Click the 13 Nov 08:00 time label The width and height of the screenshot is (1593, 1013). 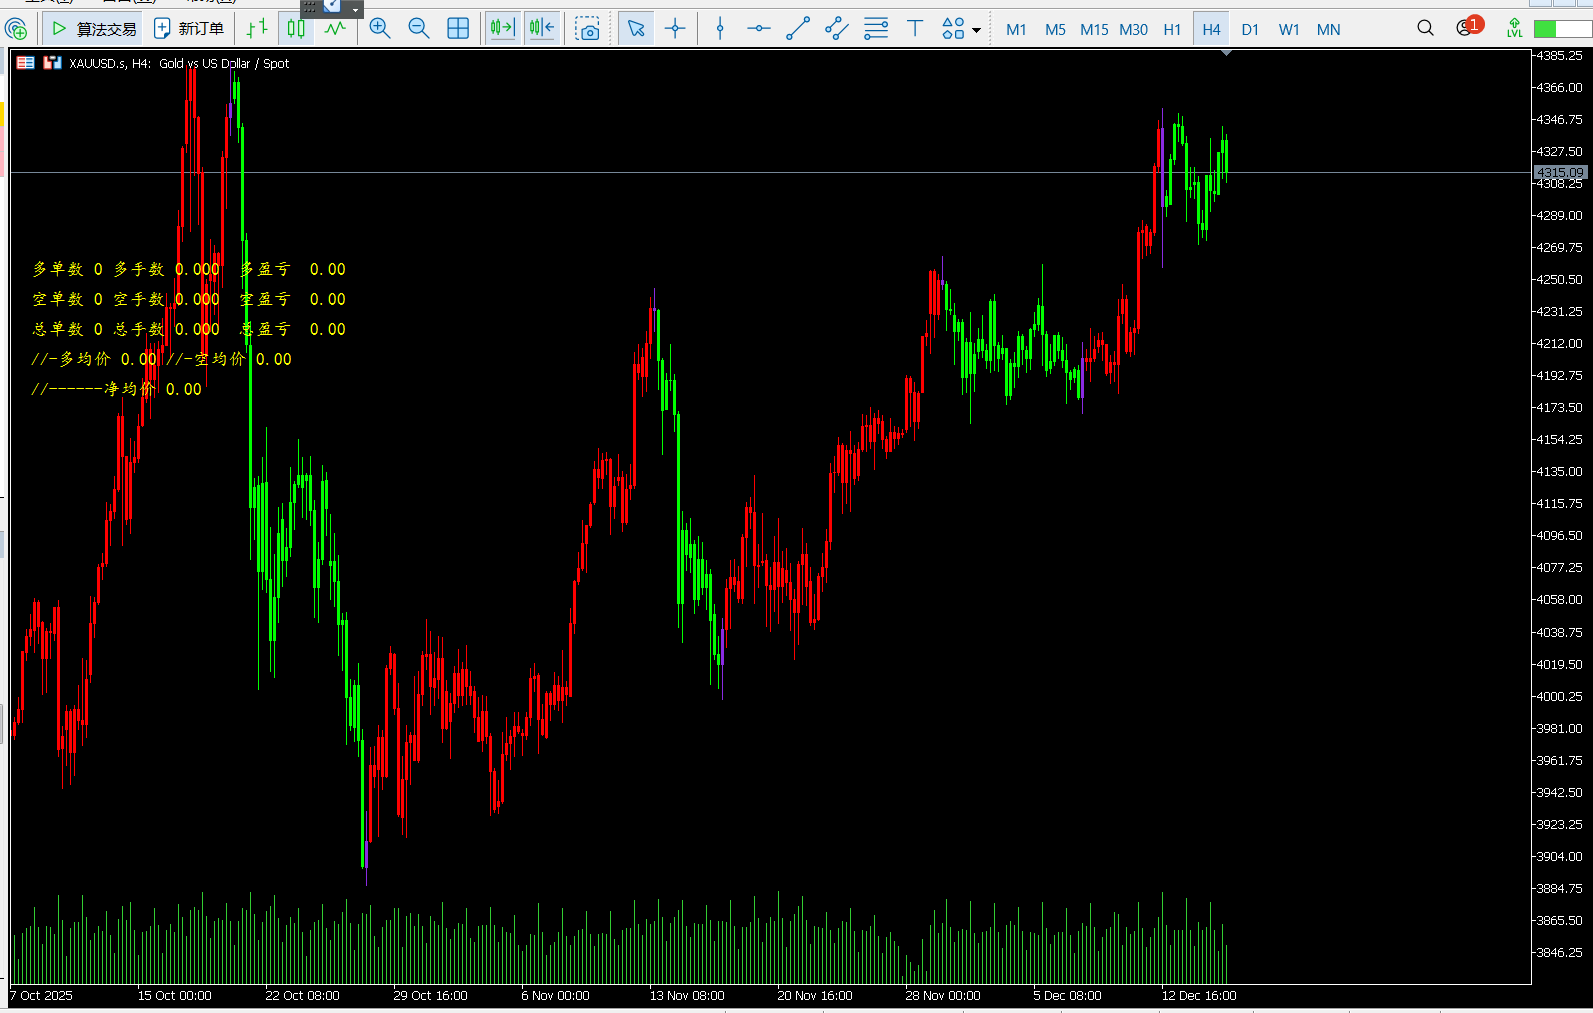click(x=687, y=995)
